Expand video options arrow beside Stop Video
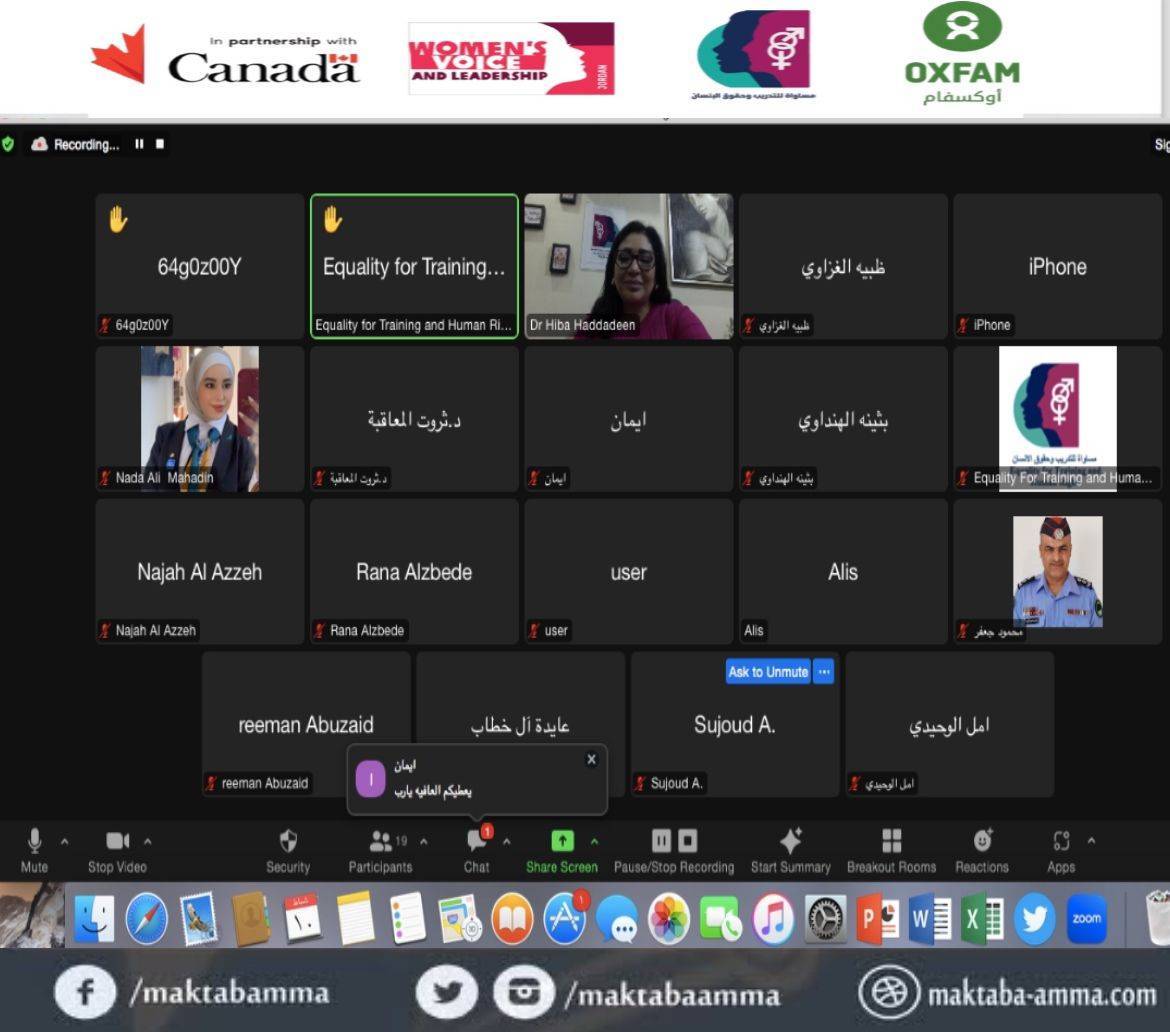 click(x=148, y=841)
